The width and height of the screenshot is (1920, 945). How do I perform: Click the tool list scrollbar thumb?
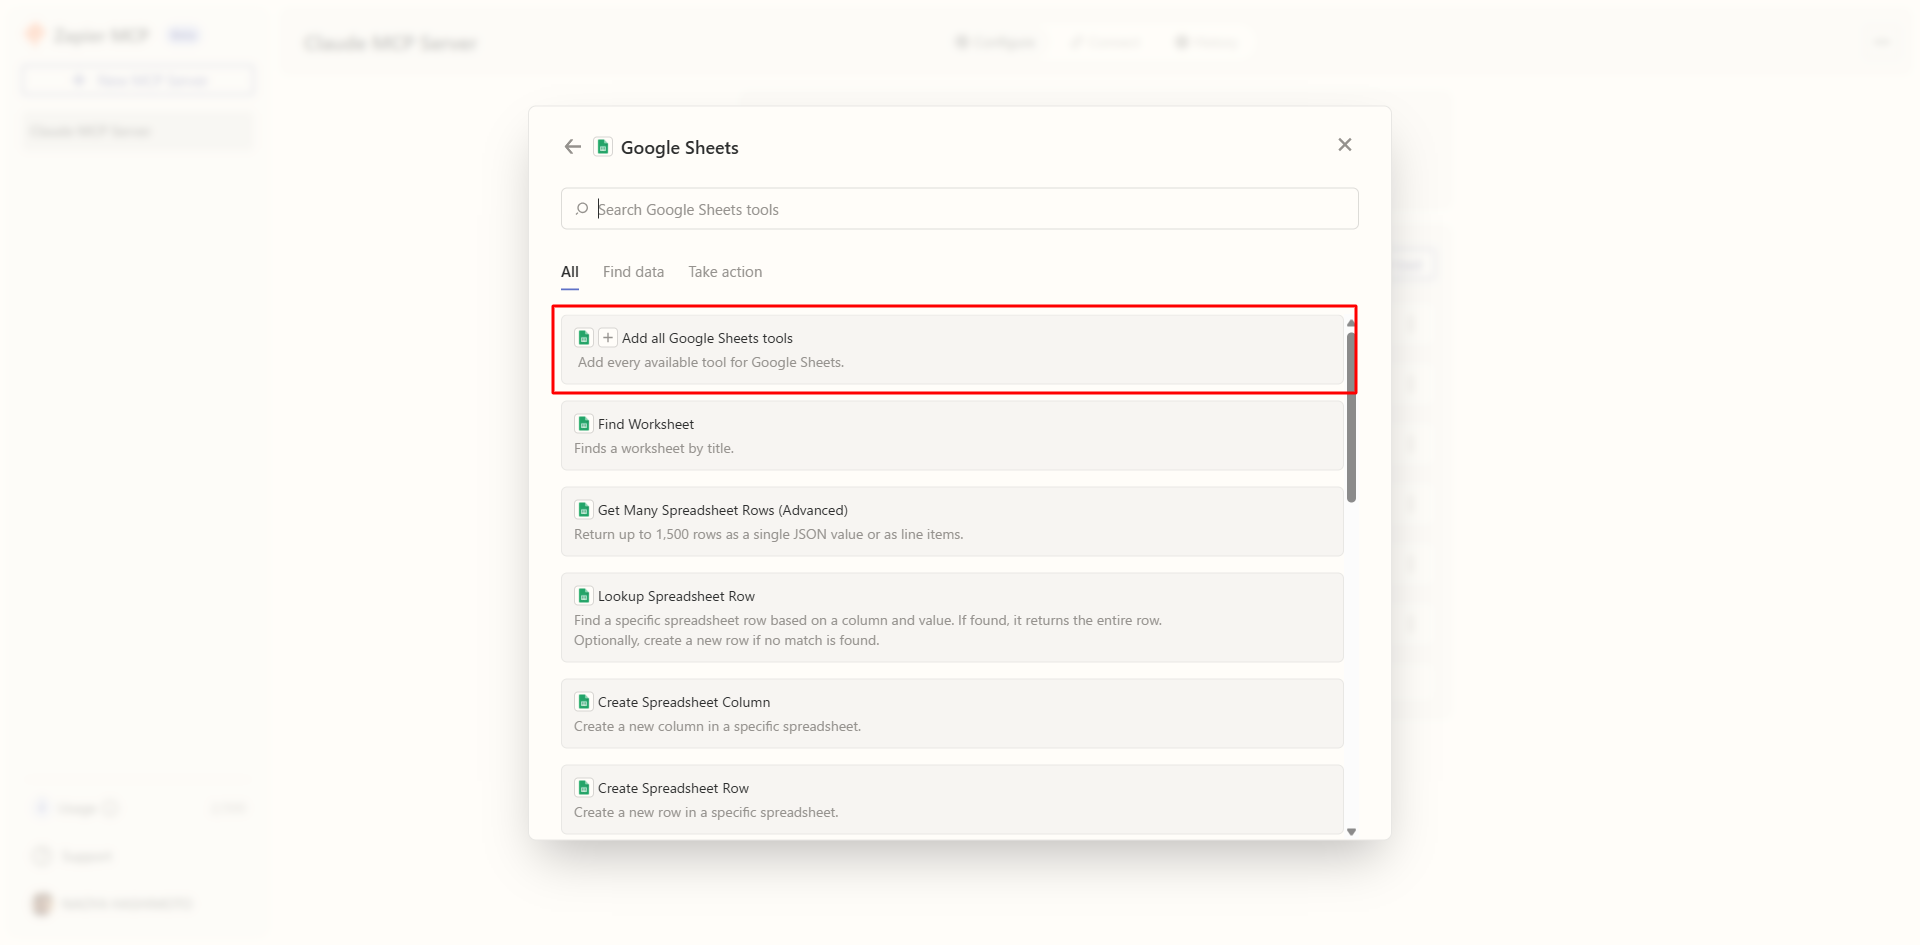pyautogui.click(x=1351, y=416)
